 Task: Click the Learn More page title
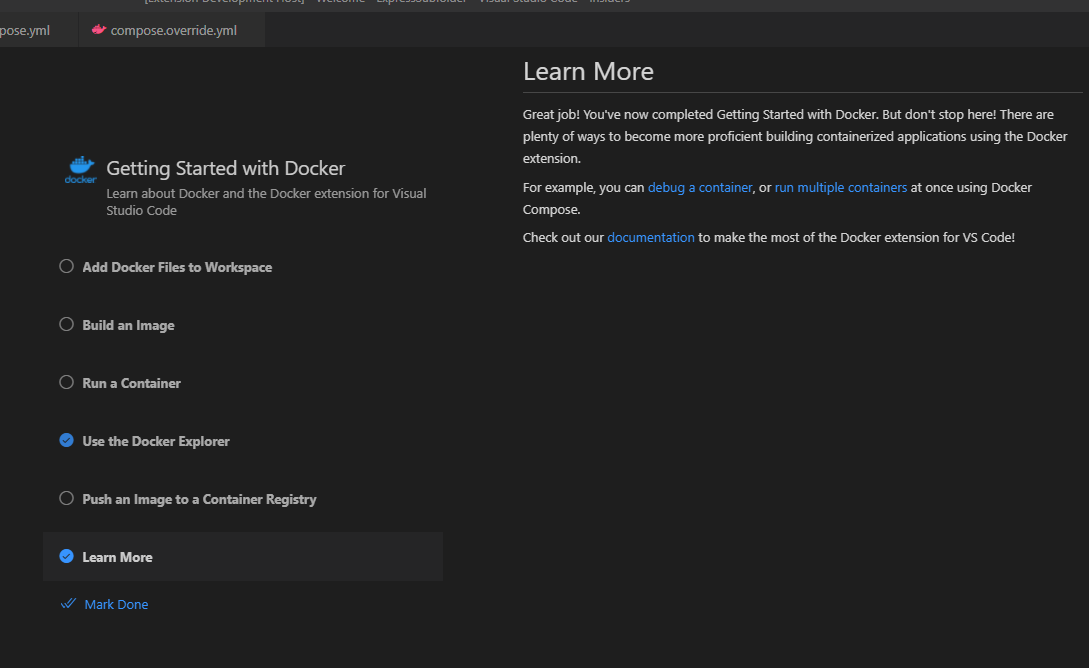[588, 72]
